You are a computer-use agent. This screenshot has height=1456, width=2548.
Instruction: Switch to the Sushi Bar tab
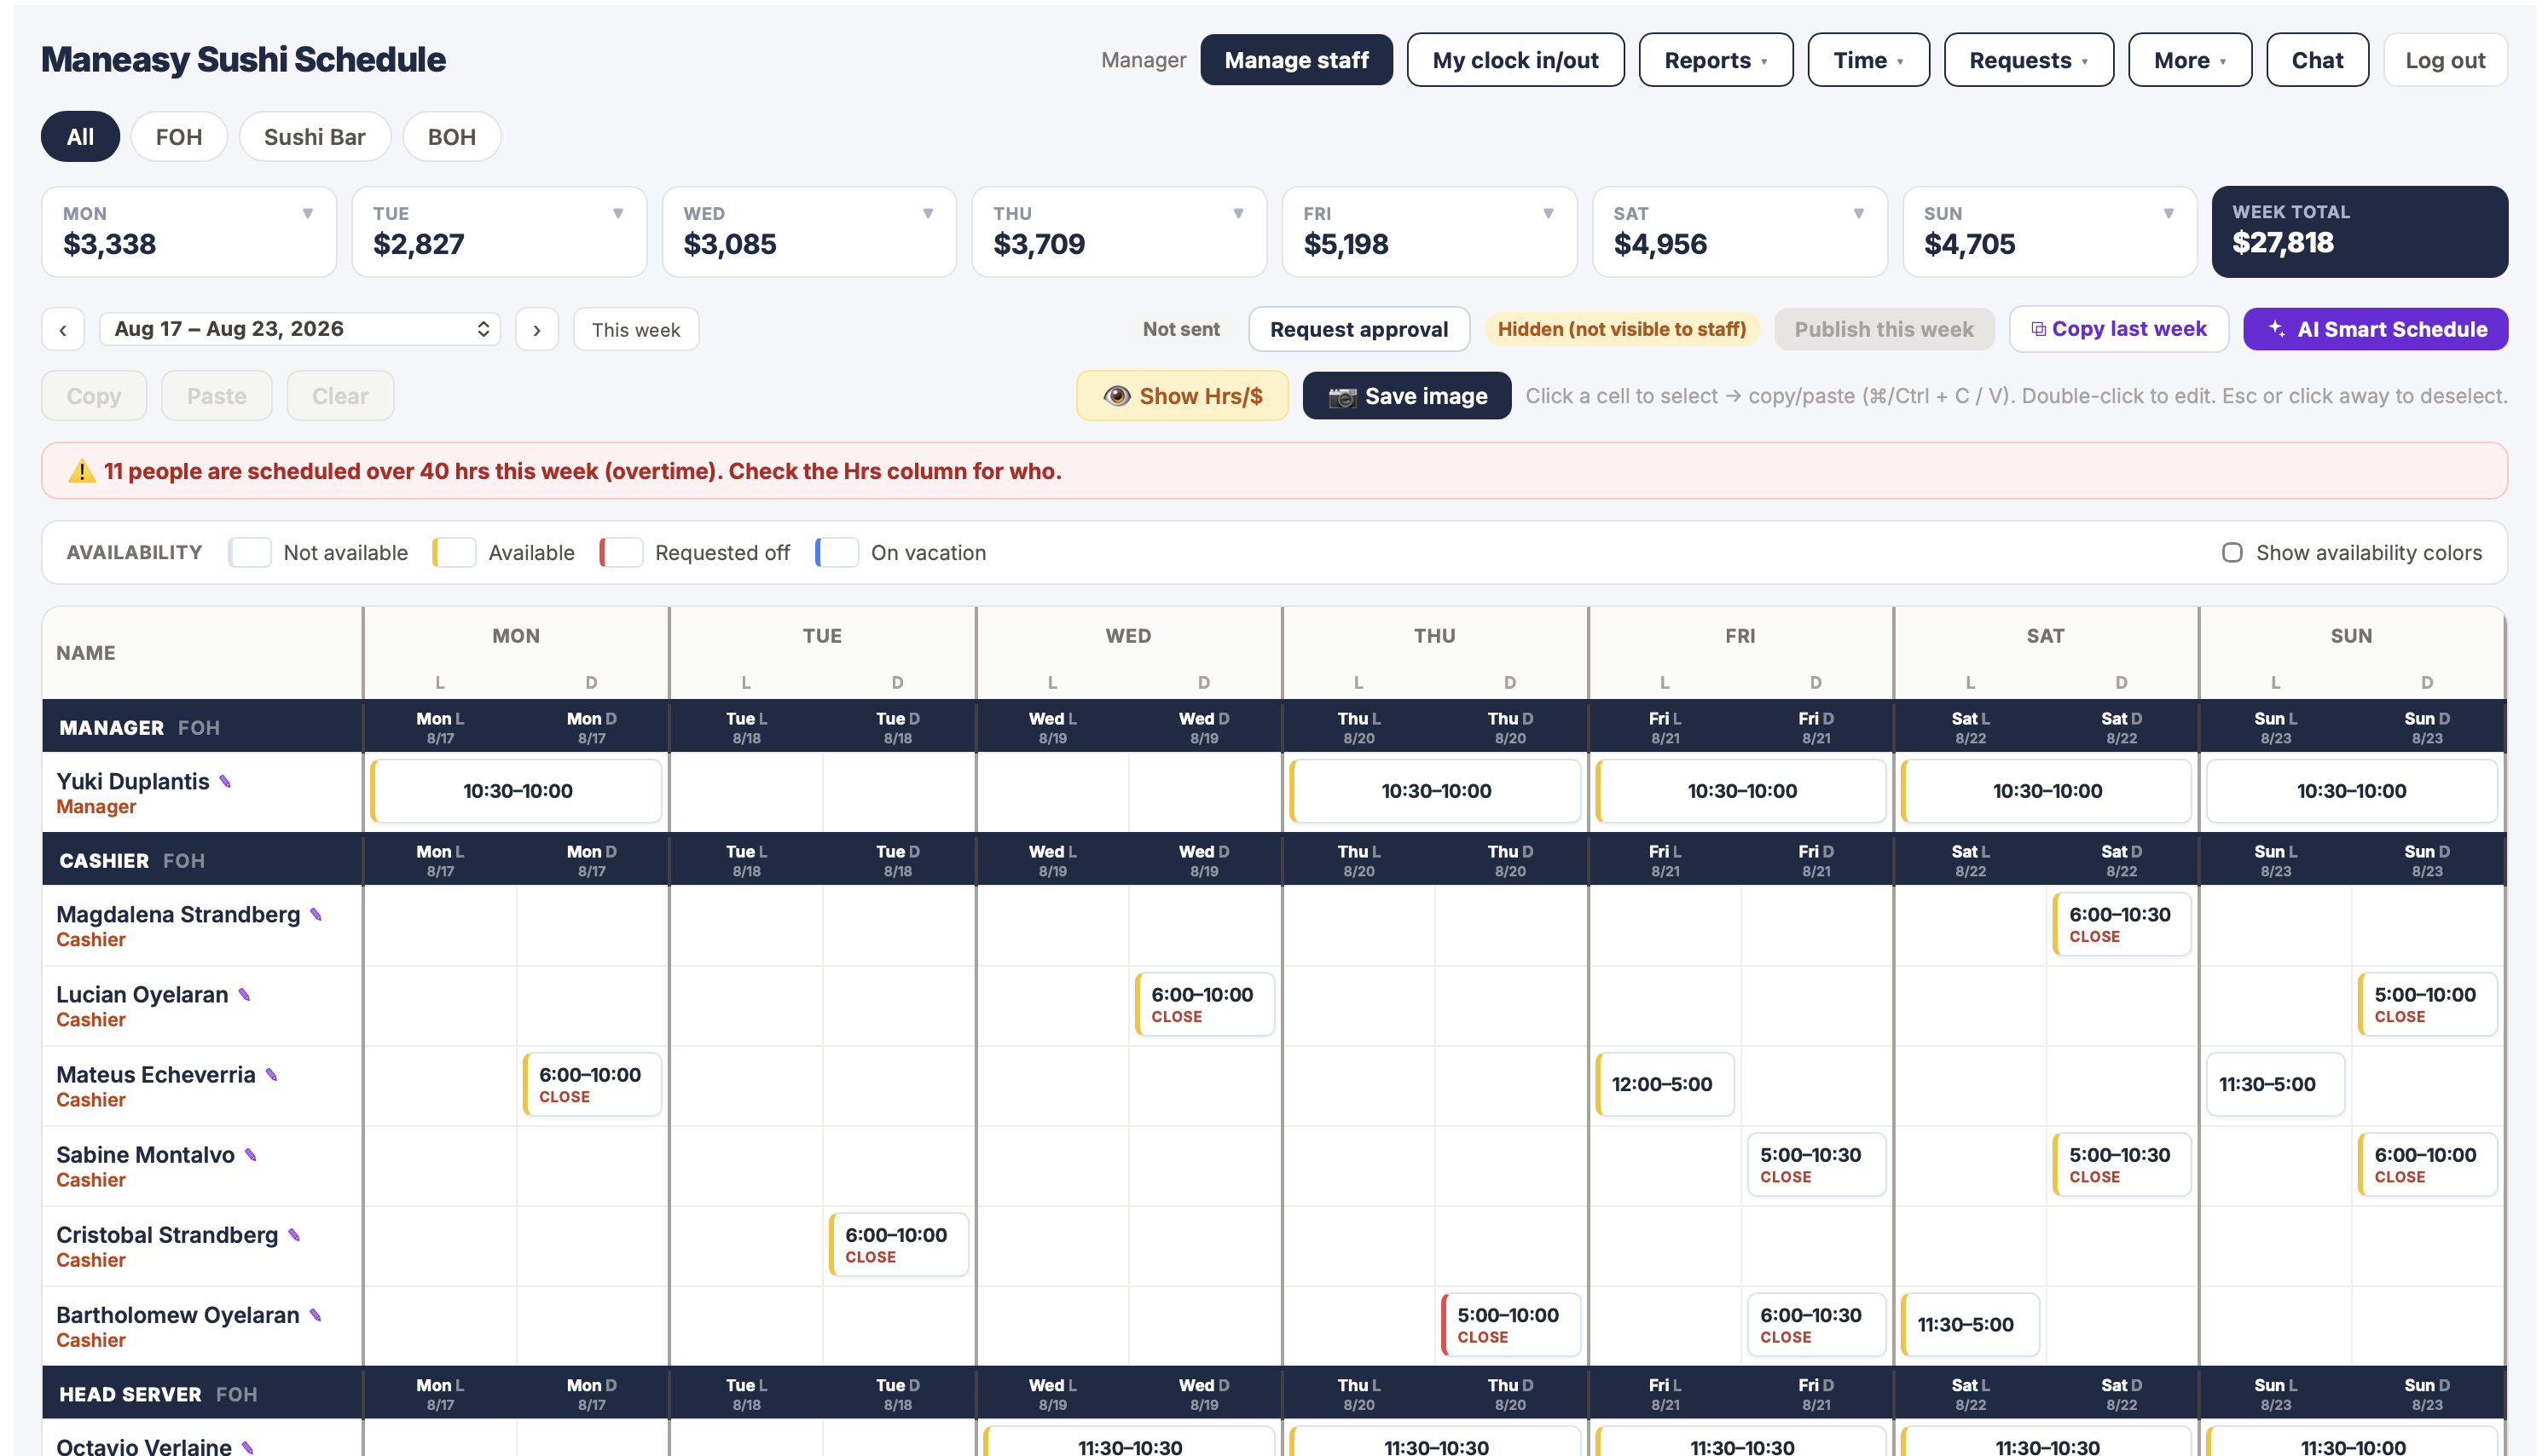pos(314,137)
